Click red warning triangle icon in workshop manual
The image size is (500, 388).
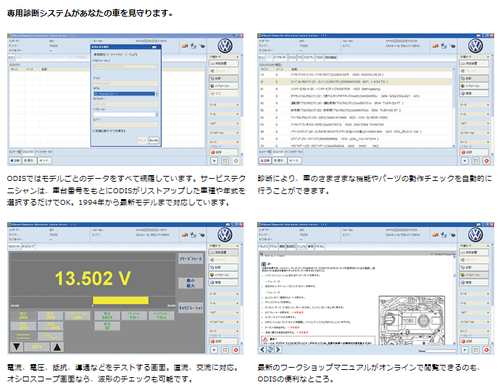click(265, 339)
